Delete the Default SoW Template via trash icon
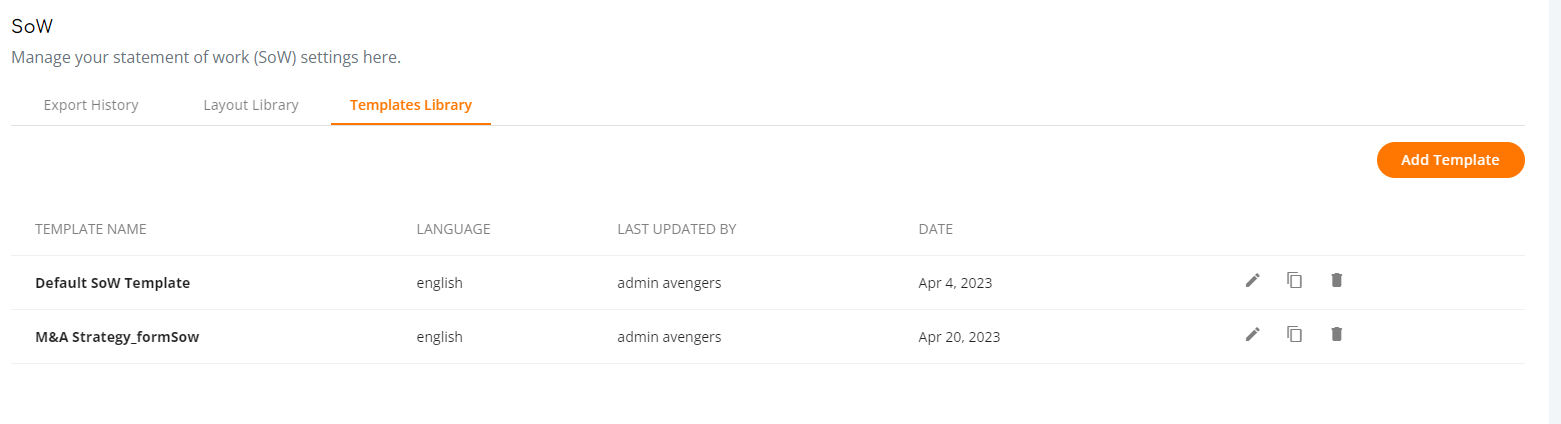The image size is (1561, 424). click(1336, 281)
